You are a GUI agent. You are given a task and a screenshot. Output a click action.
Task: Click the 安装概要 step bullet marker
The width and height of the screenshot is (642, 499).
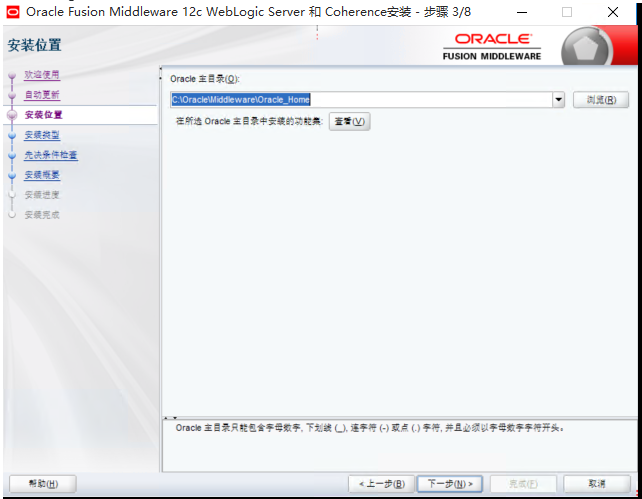click(12, 175)
